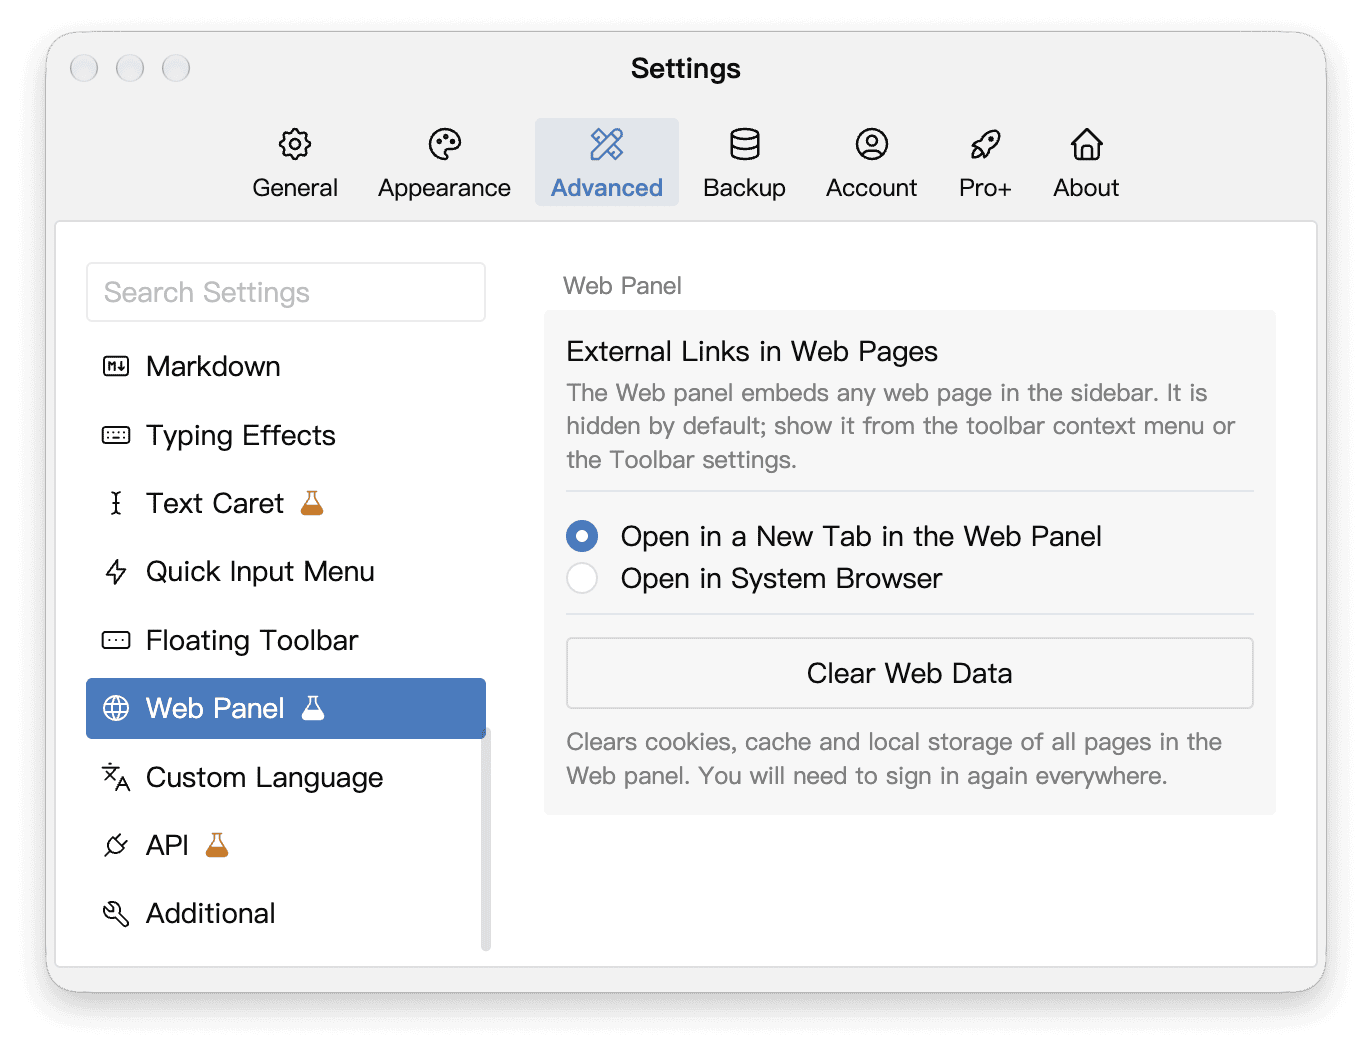
Task: Click the Account person icon
Action: coord(871,145)
